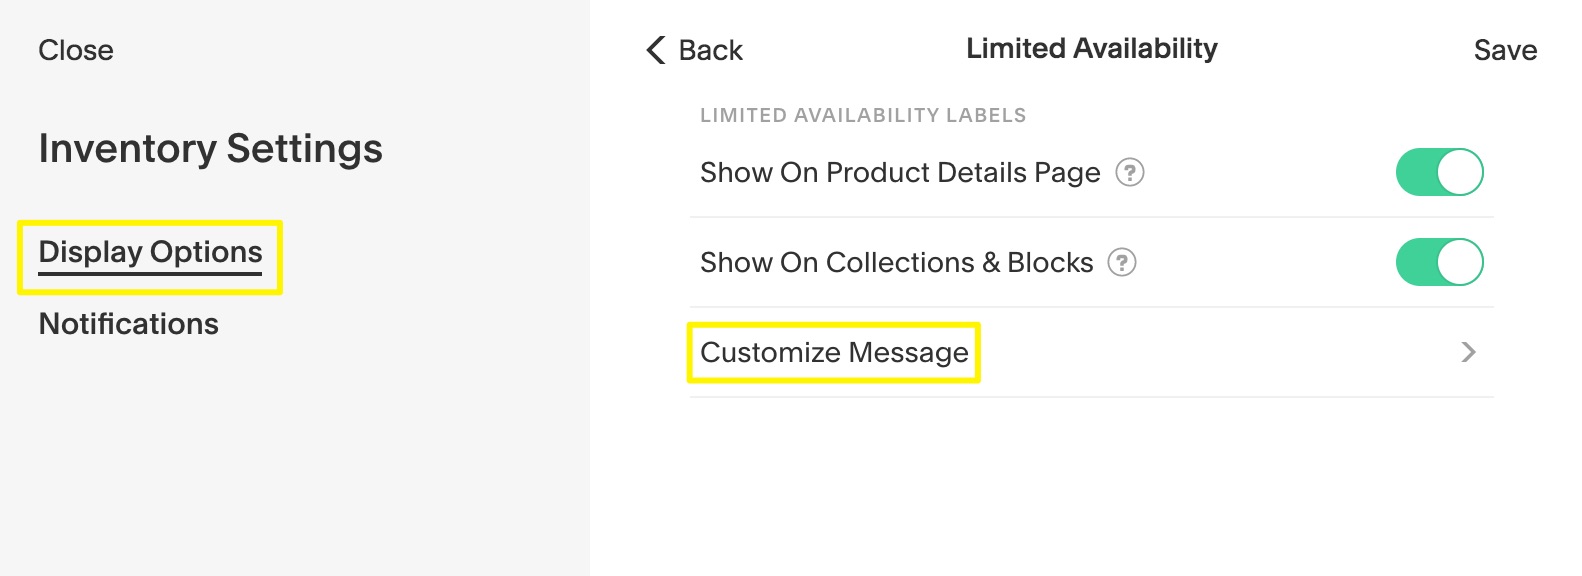Viewport: 1582px width, 576px height.
Task: Click the Limited Availability panel title
Action: [1091, 48]
